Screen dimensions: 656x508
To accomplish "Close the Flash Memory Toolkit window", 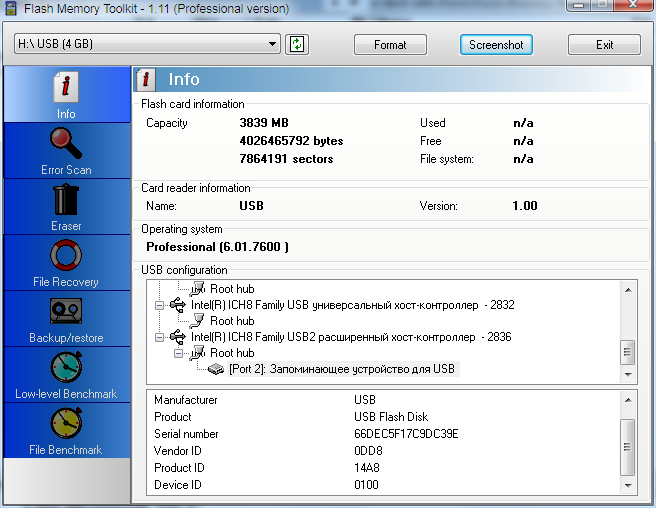I will pos(633,5).
